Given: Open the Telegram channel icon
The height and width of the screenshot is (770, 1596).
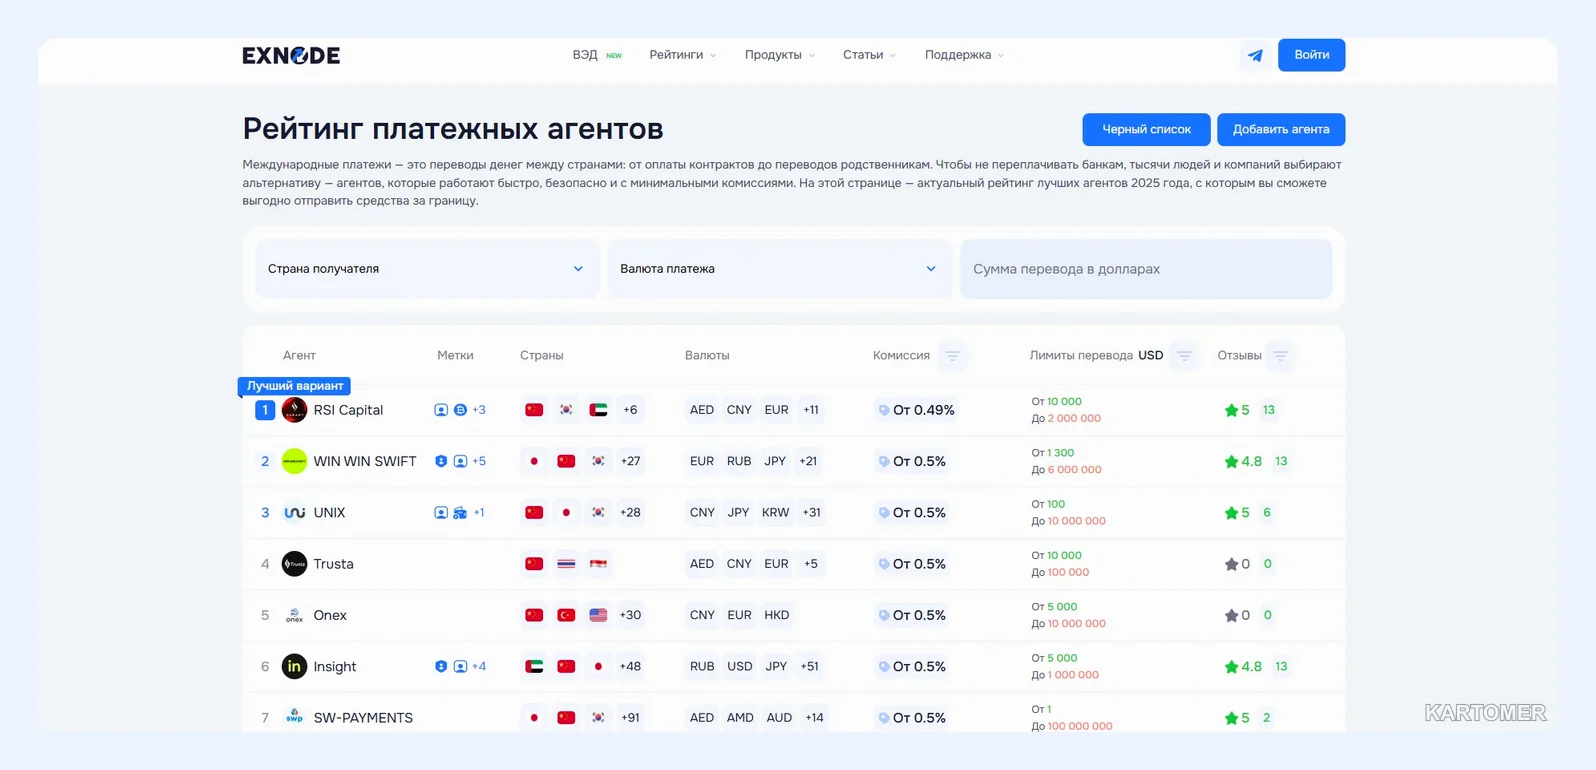Looking at the screenshot, I should click(1255, 55).
